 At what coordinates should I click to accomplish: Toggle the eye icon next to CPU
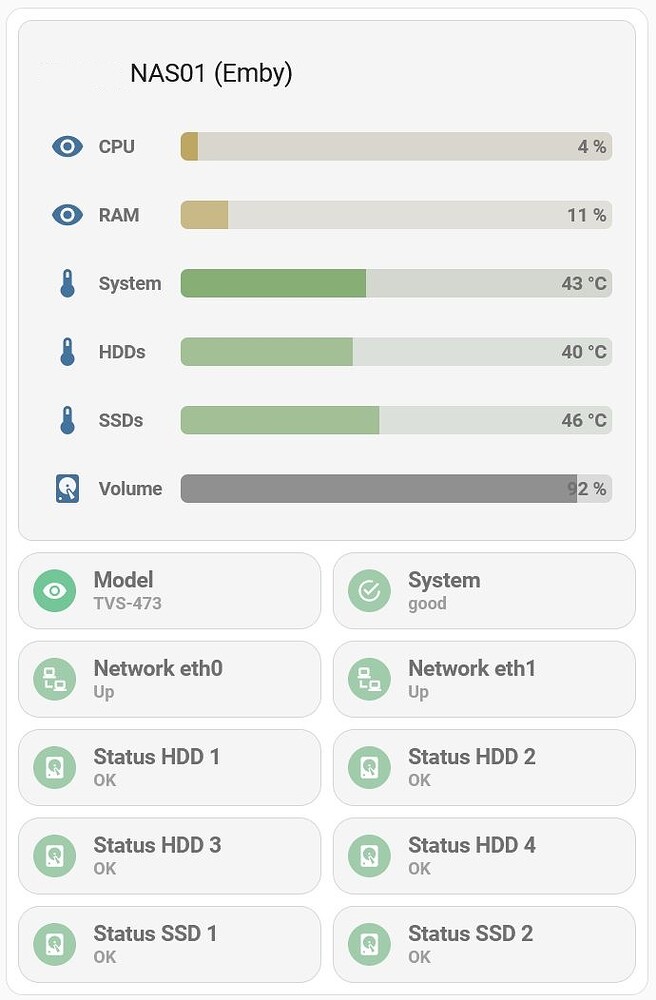[x=67, y=146]
